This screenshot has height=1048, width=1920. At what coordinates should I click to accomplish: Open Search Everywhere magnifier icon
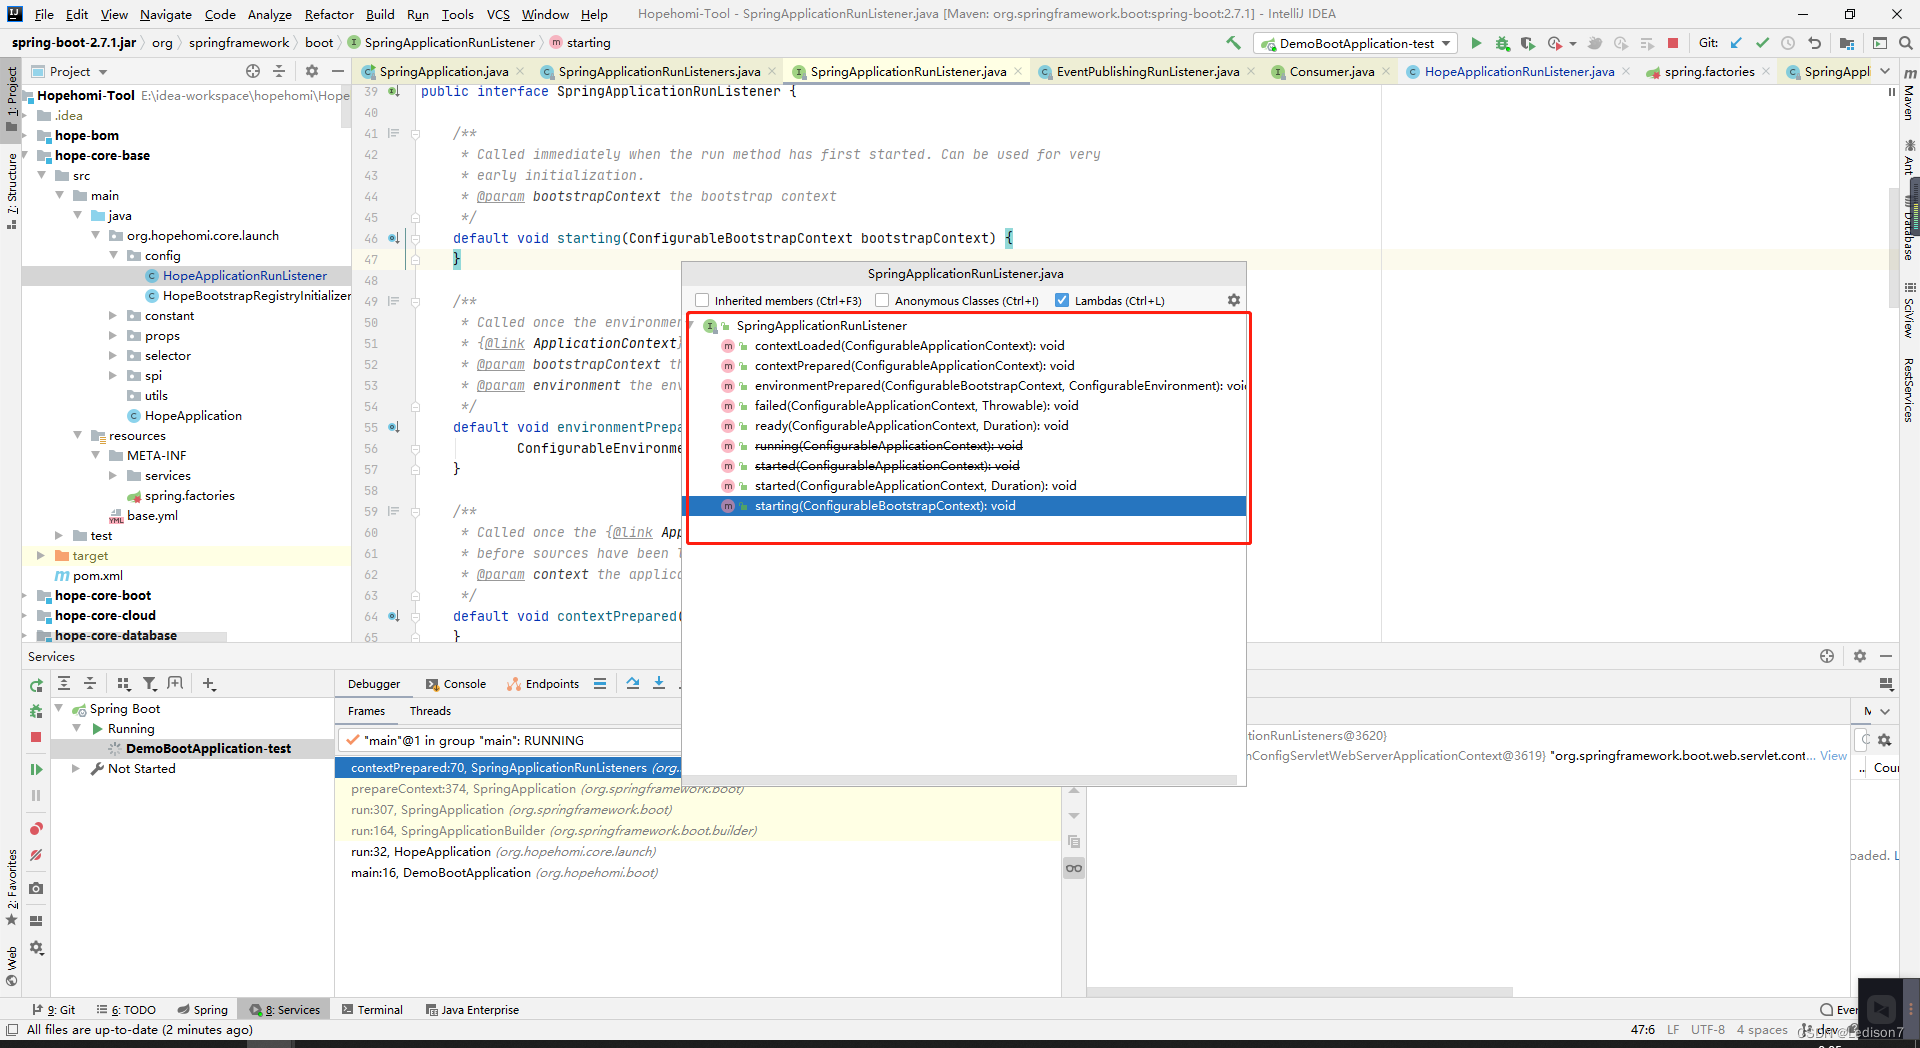tap(1906, 43)
